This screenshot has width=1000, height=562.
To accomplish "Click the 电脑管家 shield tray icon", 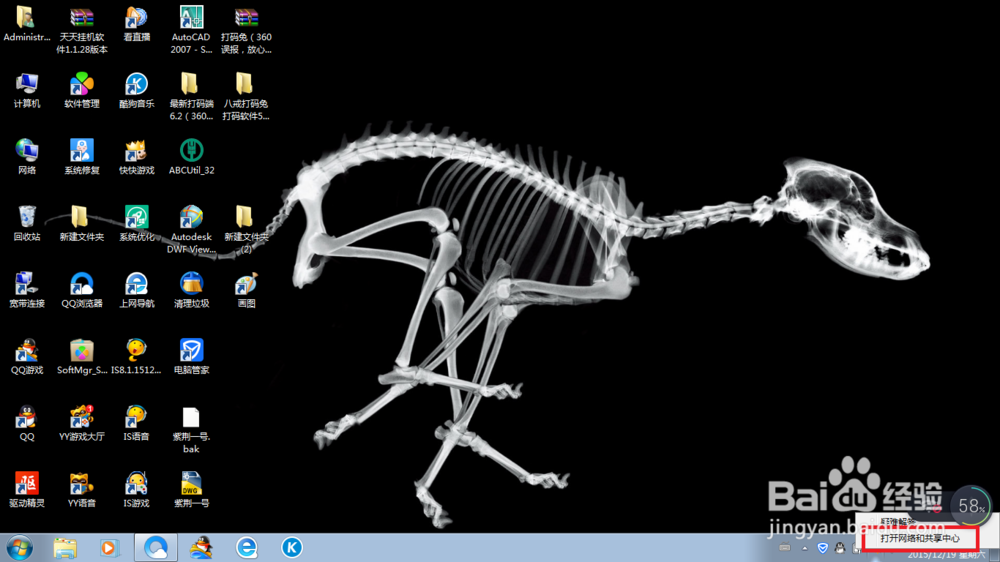I will tap(823, 548).
